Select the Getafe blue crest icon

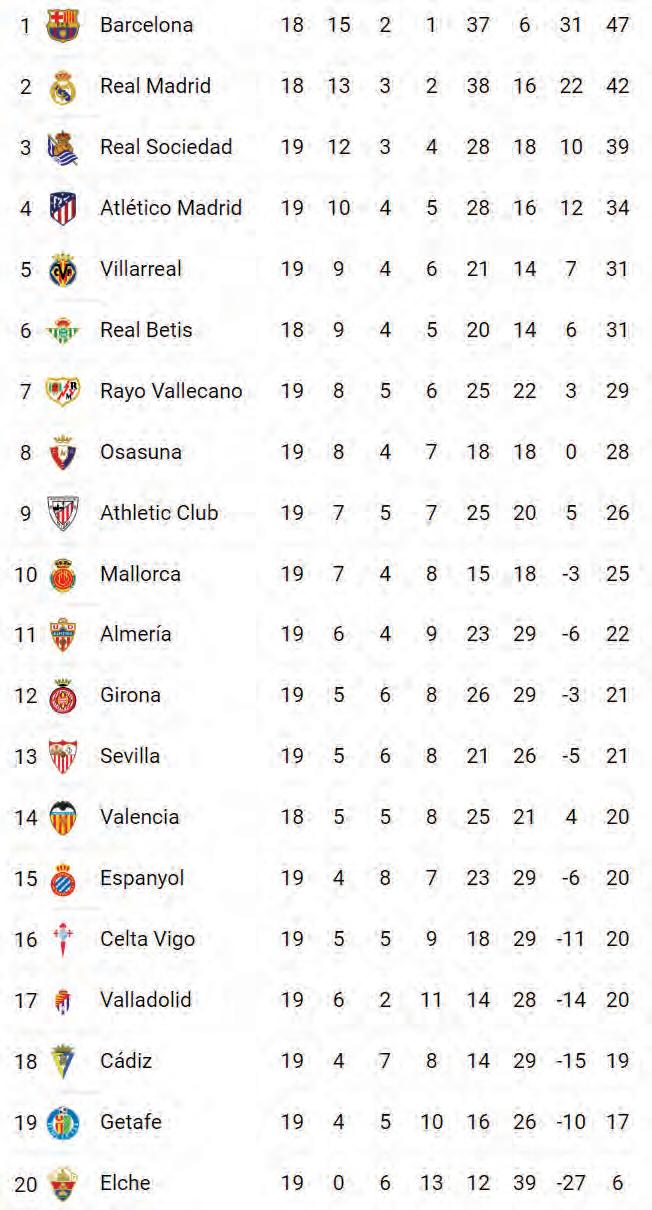[62, 1123]
